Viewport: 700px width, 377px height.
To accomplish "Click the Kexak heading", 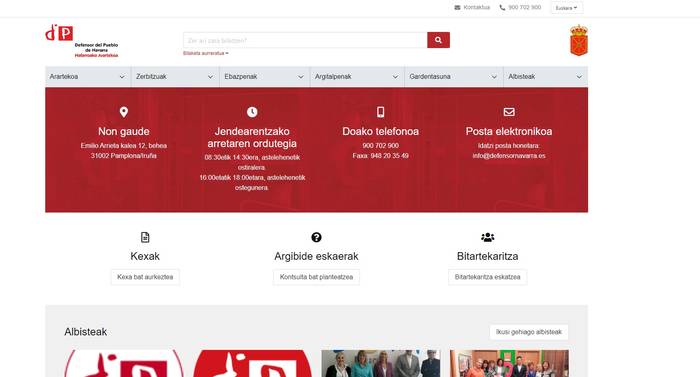I will (145, 256).
